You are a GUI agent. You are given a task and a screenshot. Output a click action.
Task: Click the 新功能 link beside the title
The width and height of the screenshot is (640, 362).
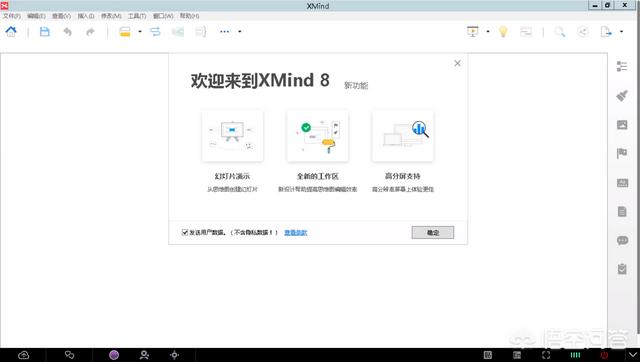pyautogui.click(x=356, y=85)
